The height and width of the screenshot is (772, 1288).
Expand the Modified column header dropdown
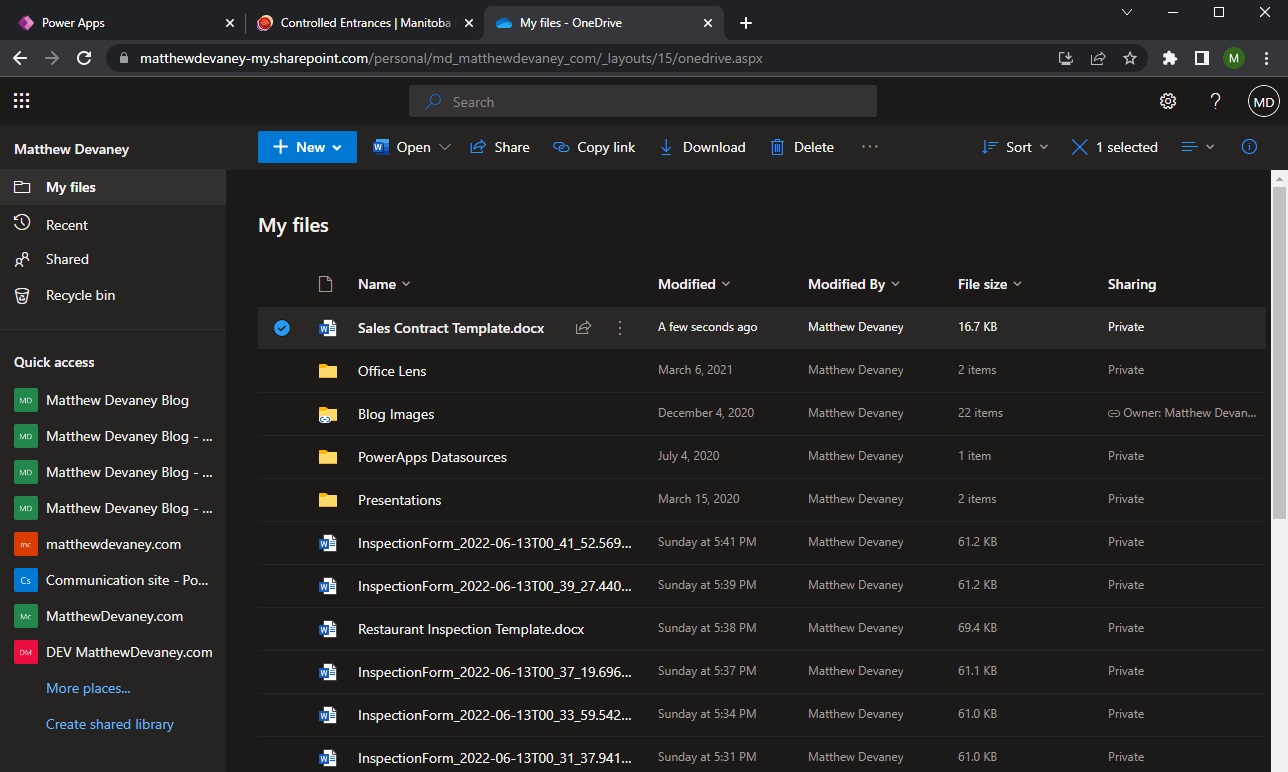point(694,284)
